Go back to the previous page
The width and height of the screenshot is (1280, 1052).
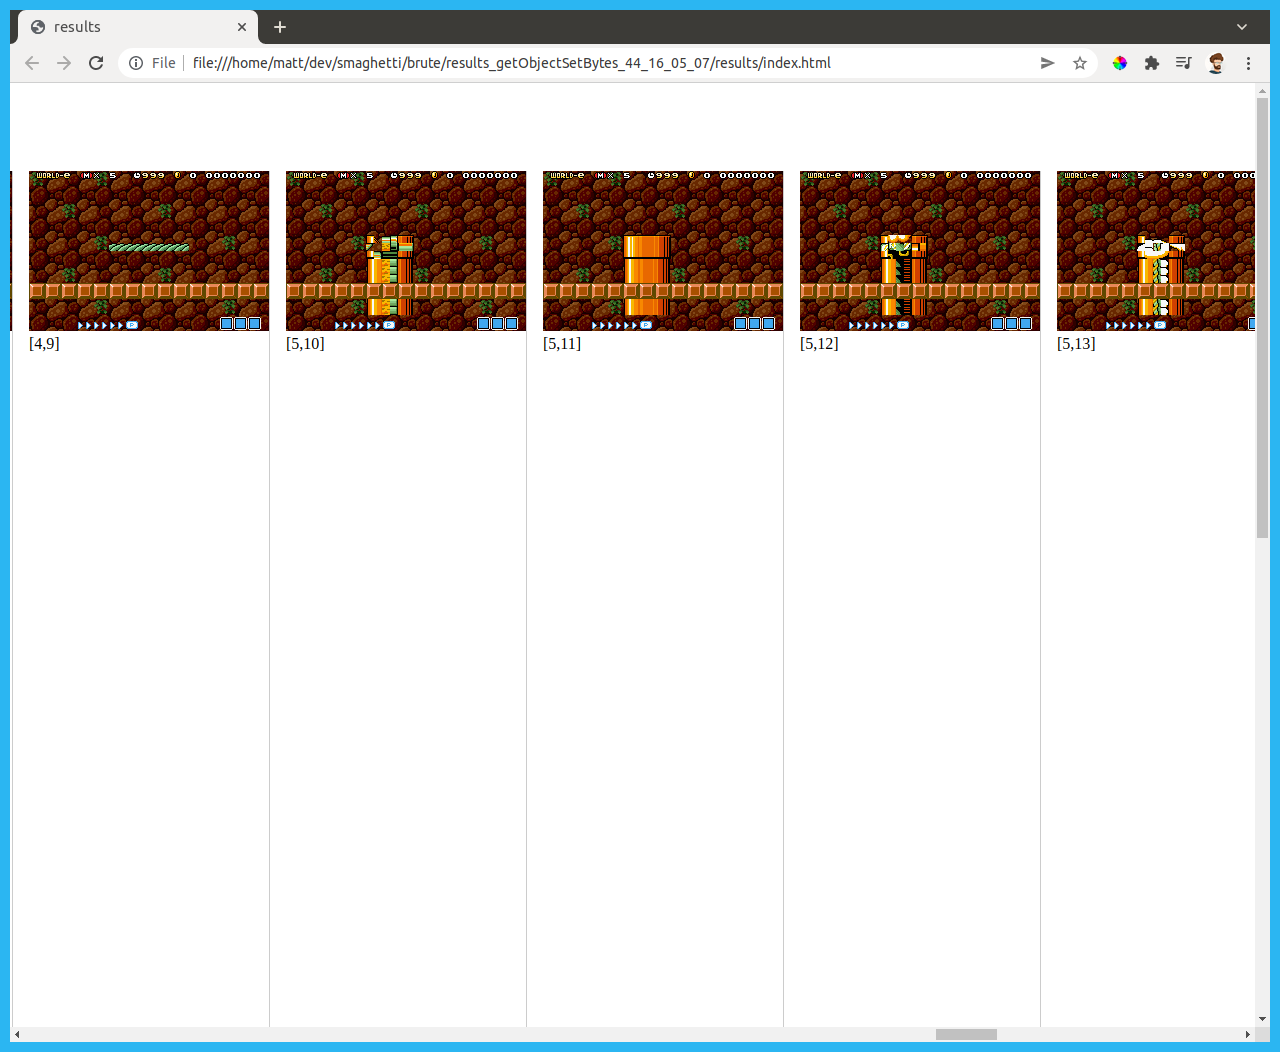click(32, 63)
